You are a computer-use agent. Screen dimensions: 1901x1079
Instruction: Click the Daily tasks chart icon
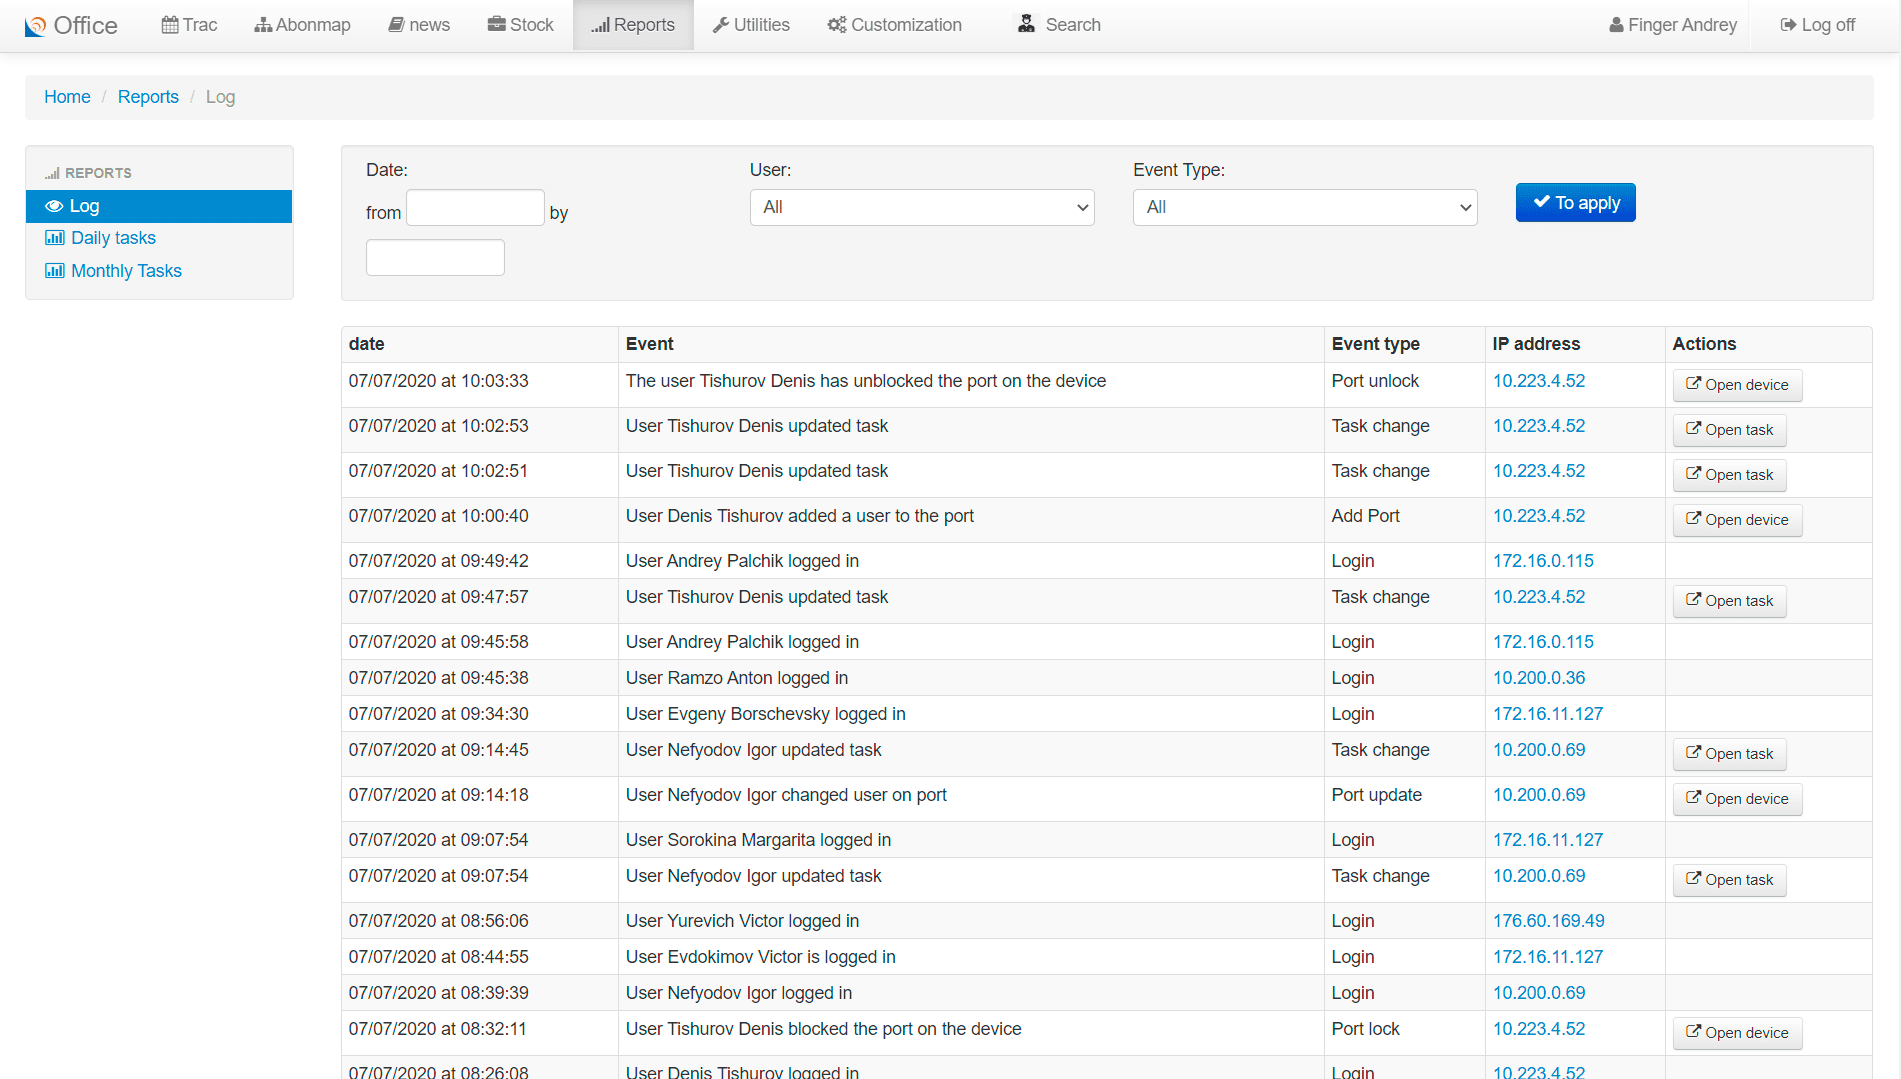pos(55,238)
